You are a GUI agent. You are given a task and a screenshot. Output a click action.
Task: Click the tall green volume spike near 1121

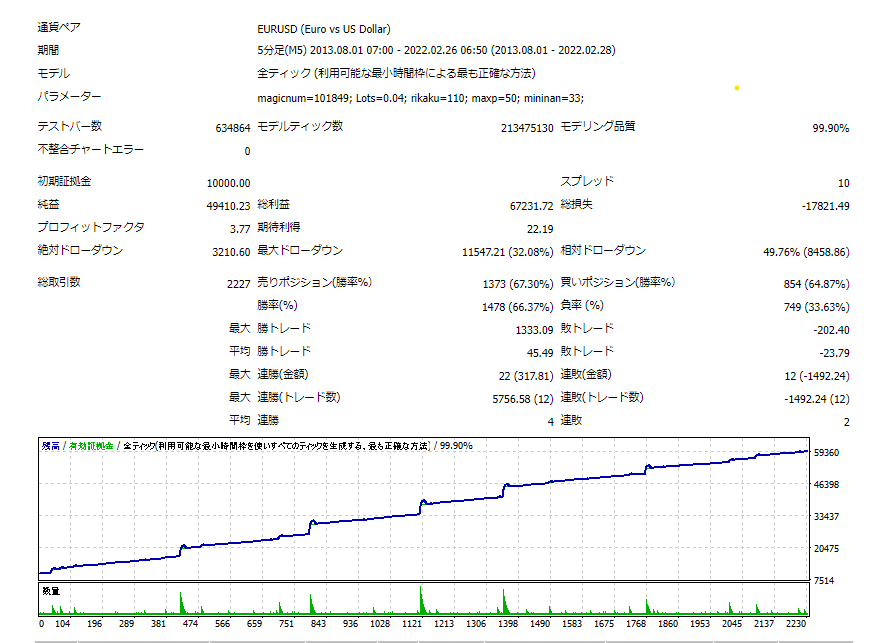421,599
